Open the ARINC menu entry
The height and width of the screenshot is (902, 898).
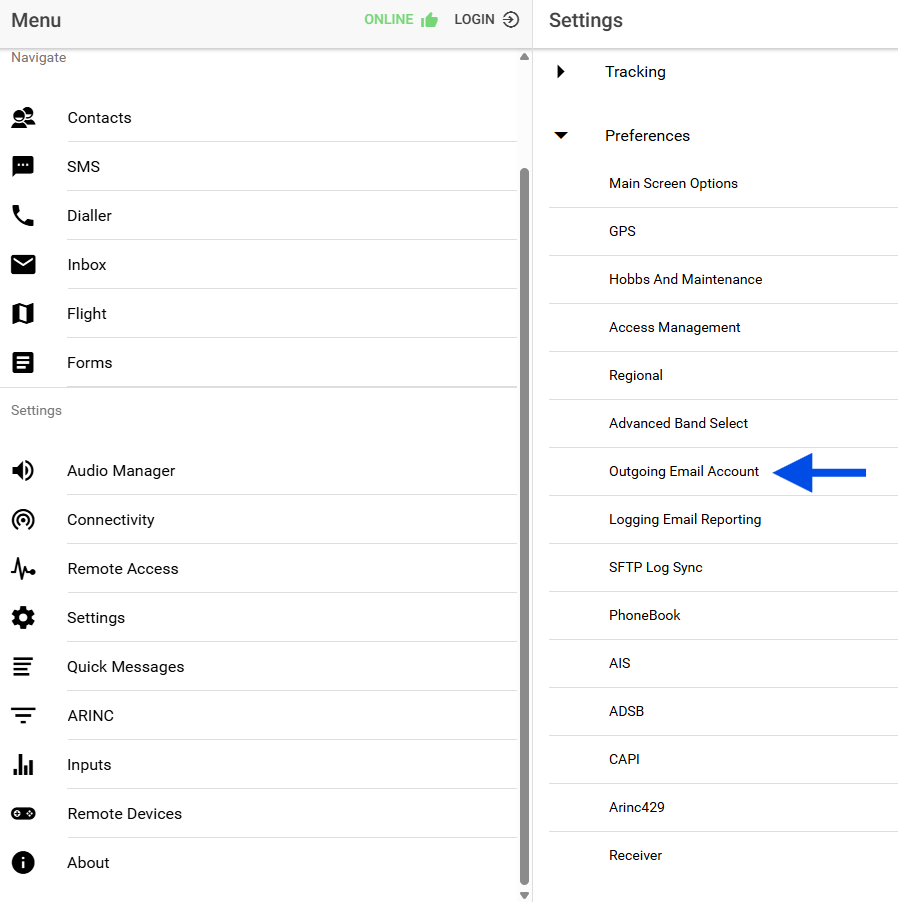coord(91,716)
